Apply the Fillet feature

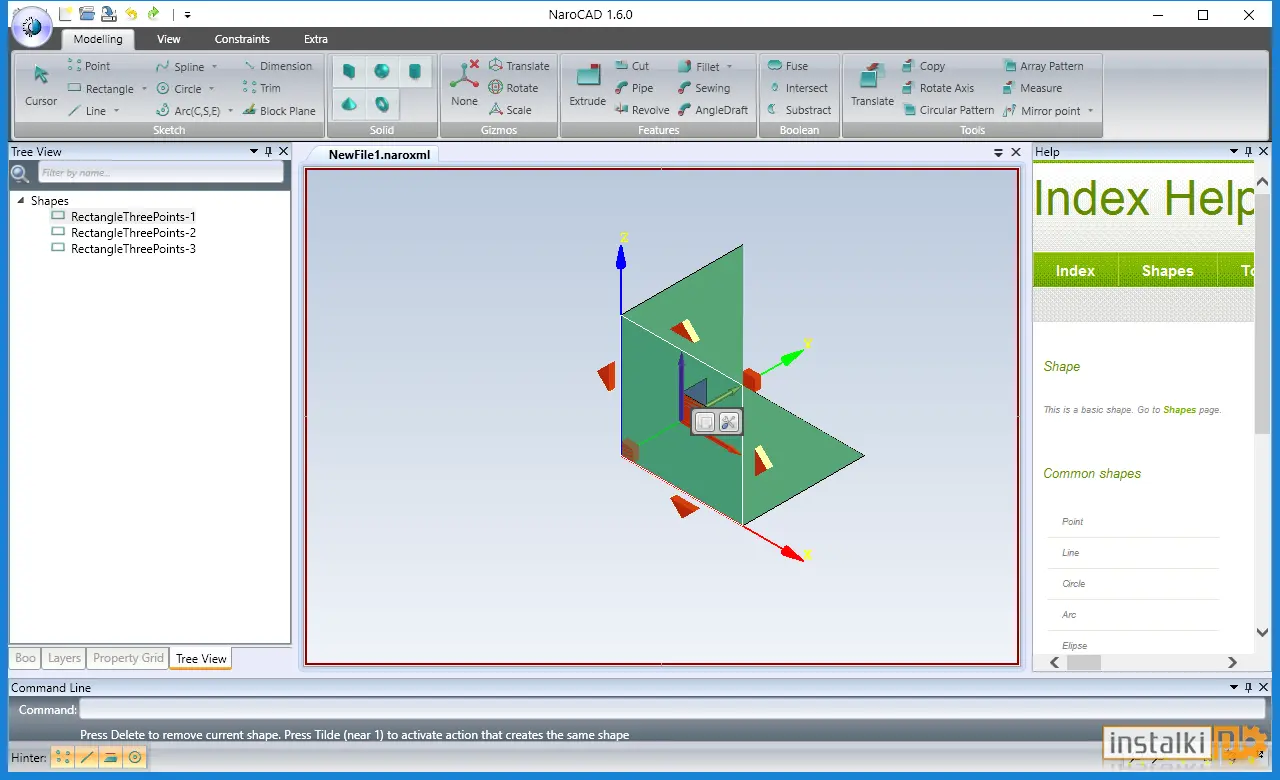click(x=699, y=67)
